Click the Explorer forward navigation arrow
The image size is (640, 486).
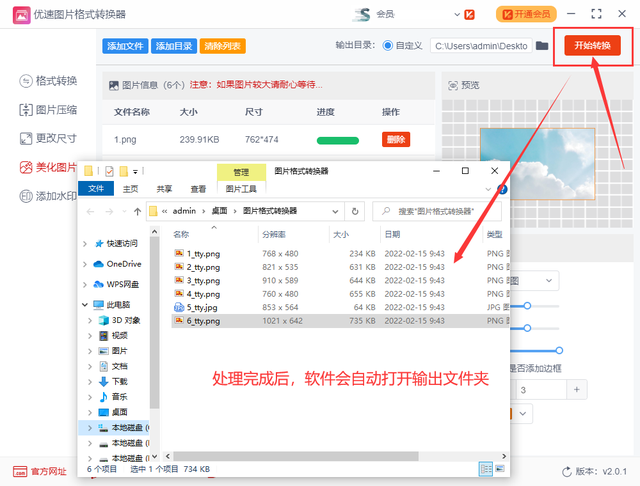point(109,211)
